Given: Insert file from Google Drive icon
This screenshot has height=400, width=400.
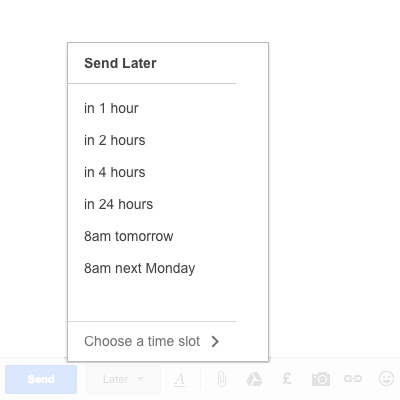Looking at the screenshot, I should [x=254, y=379].
